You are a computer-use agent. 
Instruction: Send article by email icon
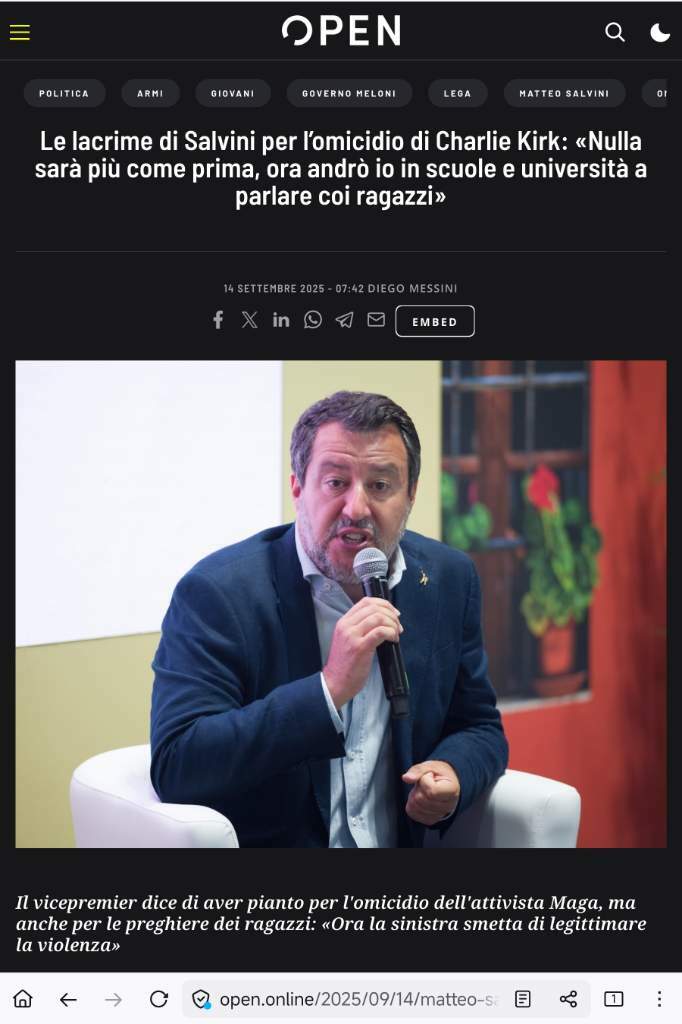(376, 319)
